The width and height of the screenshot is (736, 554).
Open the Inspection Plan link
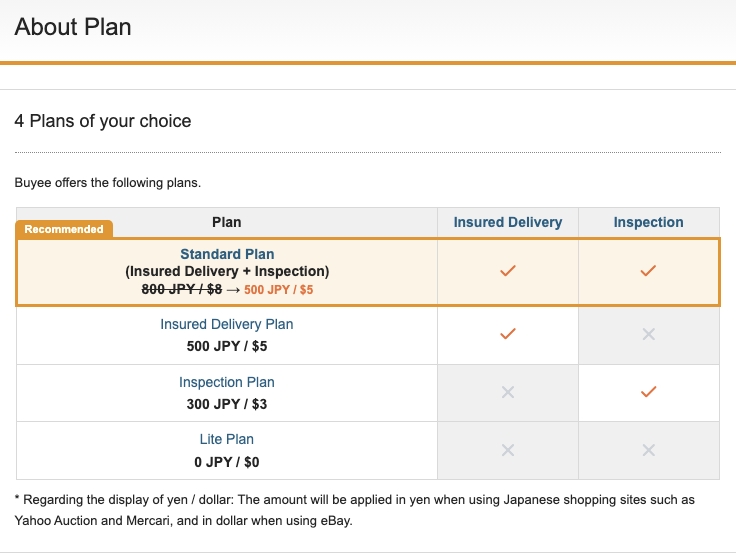227,382
